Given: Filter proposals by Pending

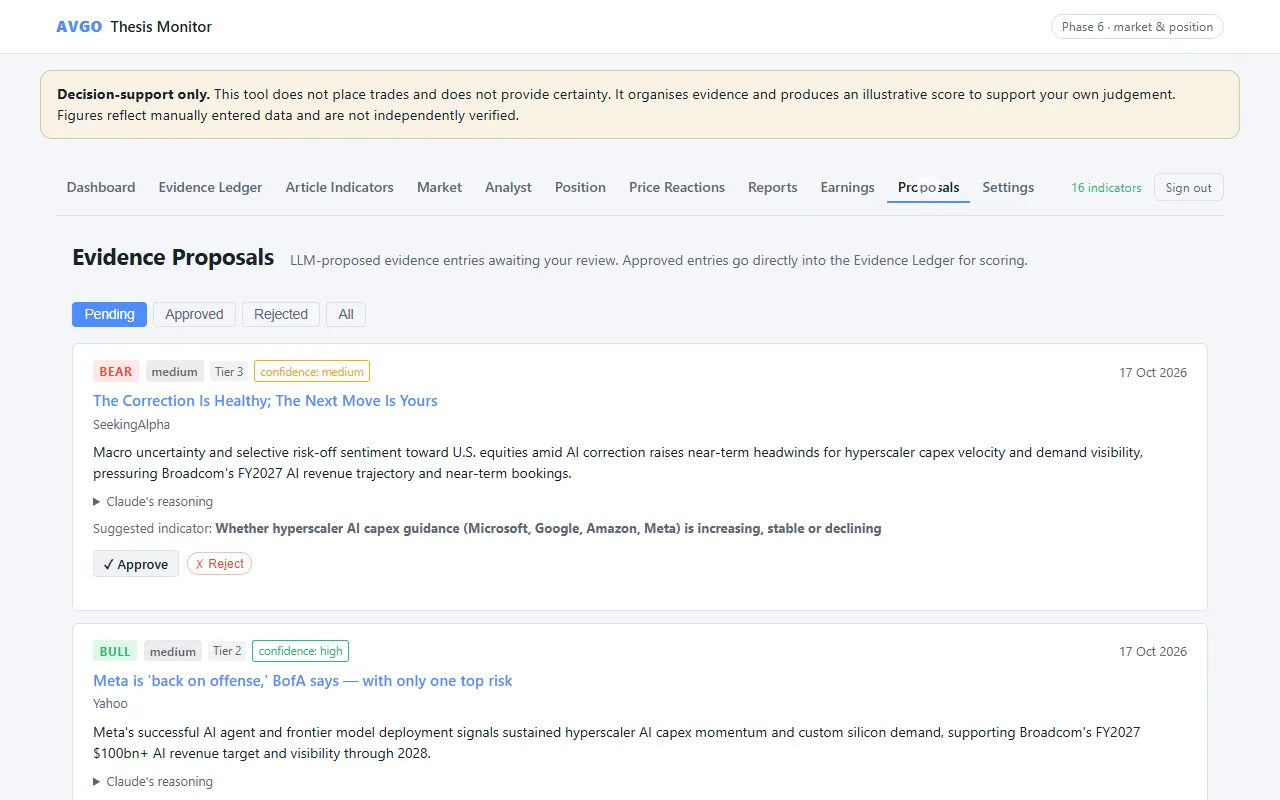Looking at the screenshot, I should coord(109,314).
